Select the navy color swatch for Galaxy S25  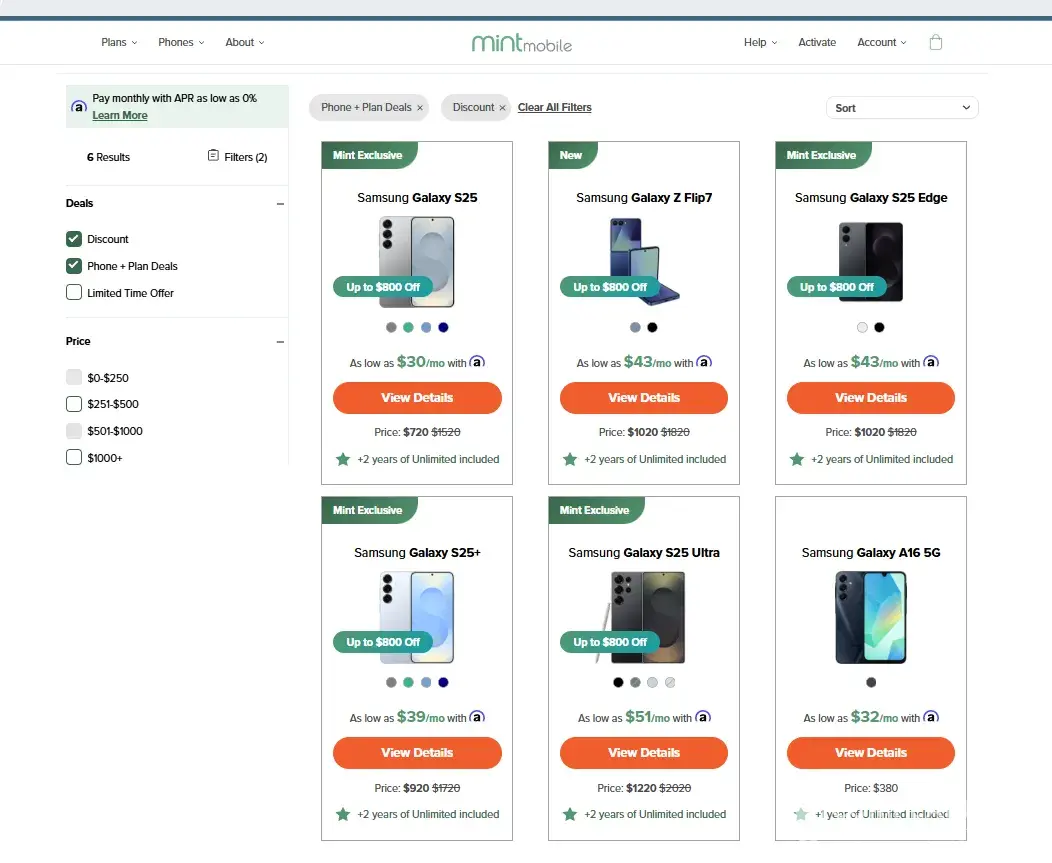[x=443, y=327]
